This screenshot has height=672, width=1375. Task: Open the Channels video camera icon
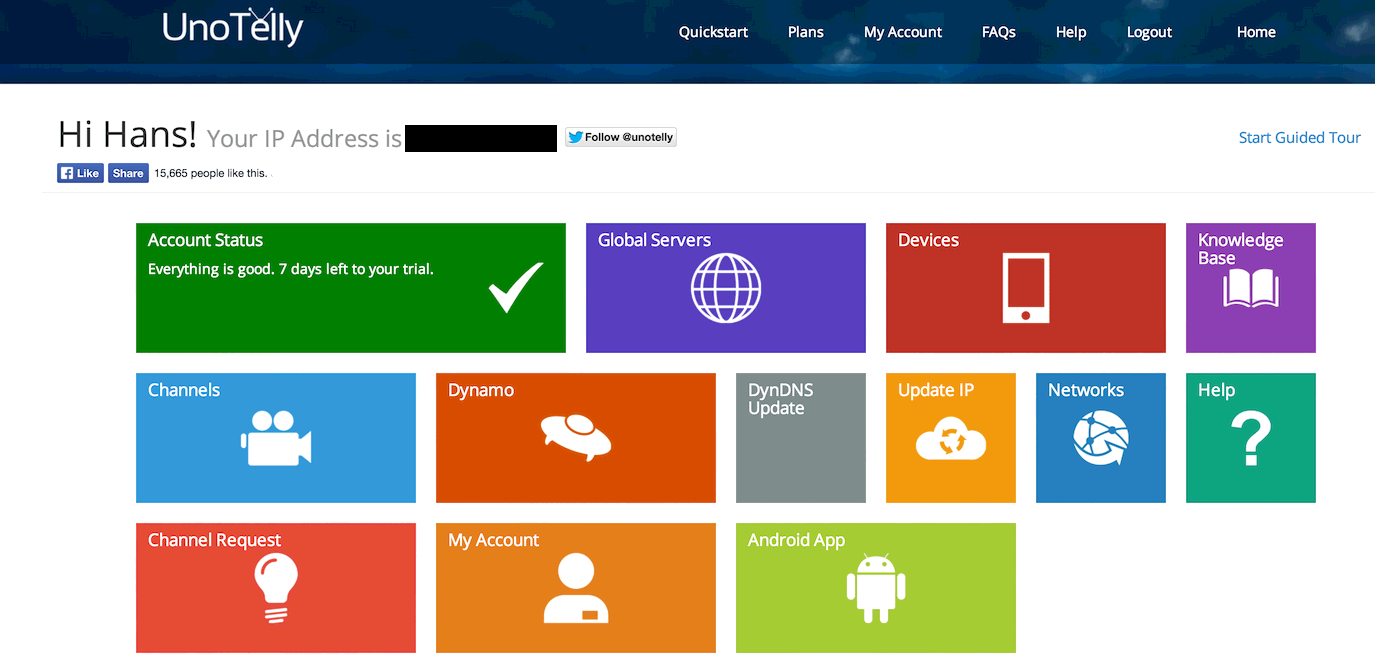[276, 438]
